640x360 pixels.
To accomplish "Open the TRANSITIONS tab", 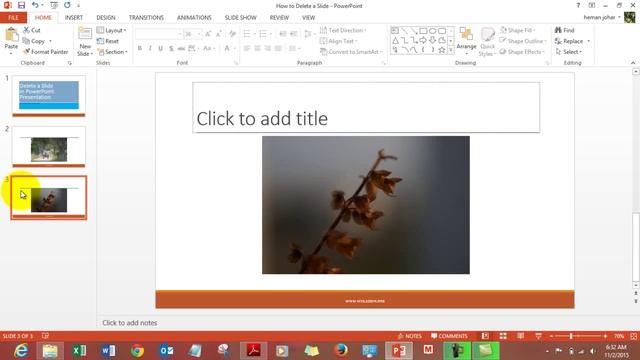I will point(146,18).
